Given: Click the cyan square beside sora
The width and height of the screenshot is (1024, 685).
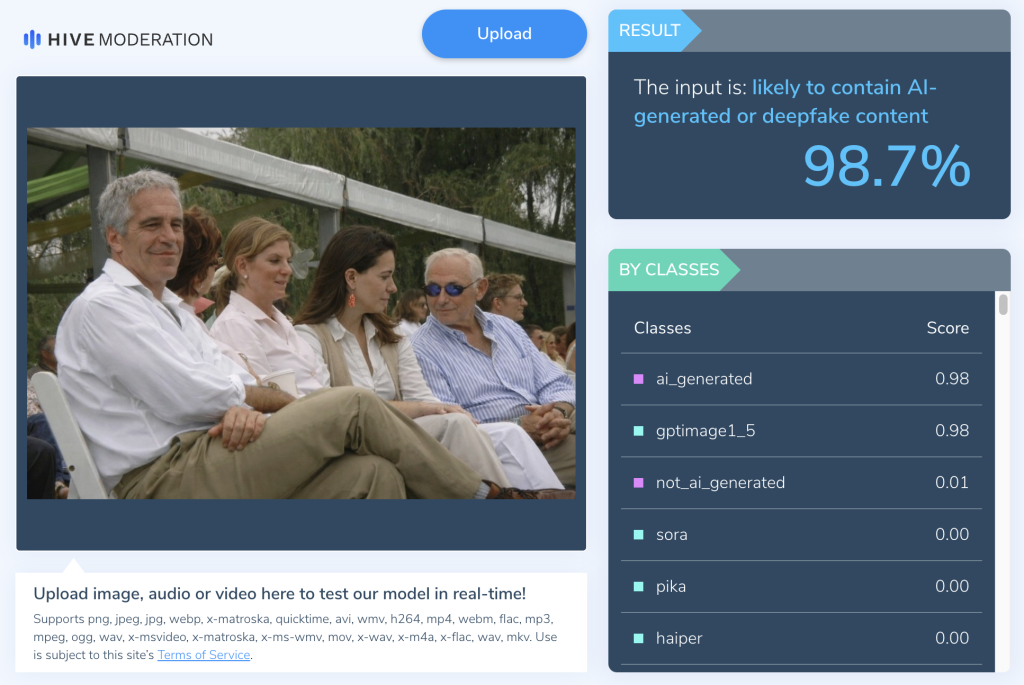Looking at the screenshot, I should click(x=638, y=535).
